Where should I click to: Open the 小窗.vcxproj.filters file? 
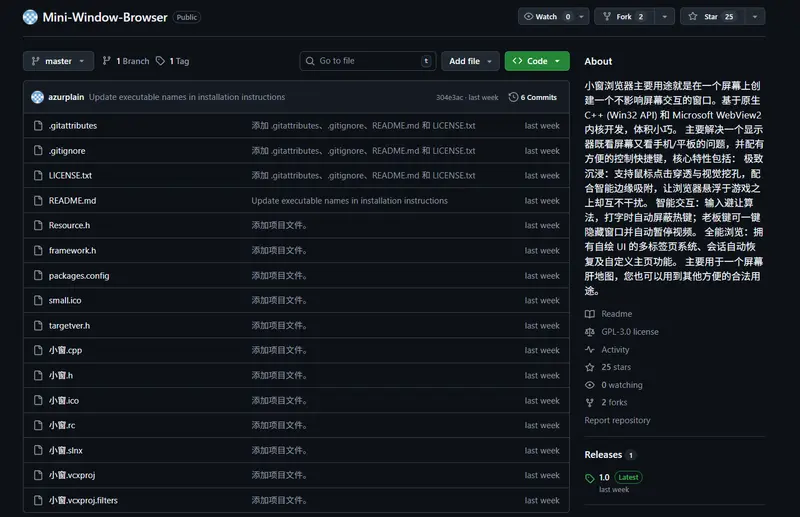pos(83,500)
